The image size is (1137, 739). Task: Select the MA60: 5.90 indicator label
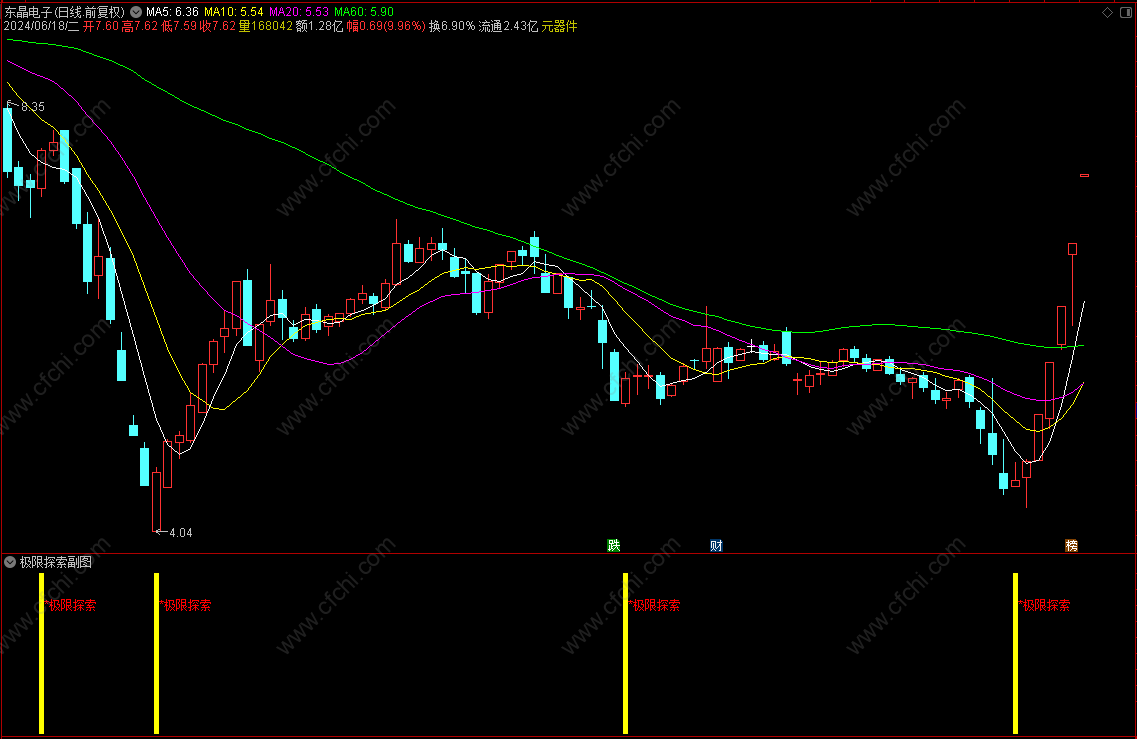(x=364, y=12)
